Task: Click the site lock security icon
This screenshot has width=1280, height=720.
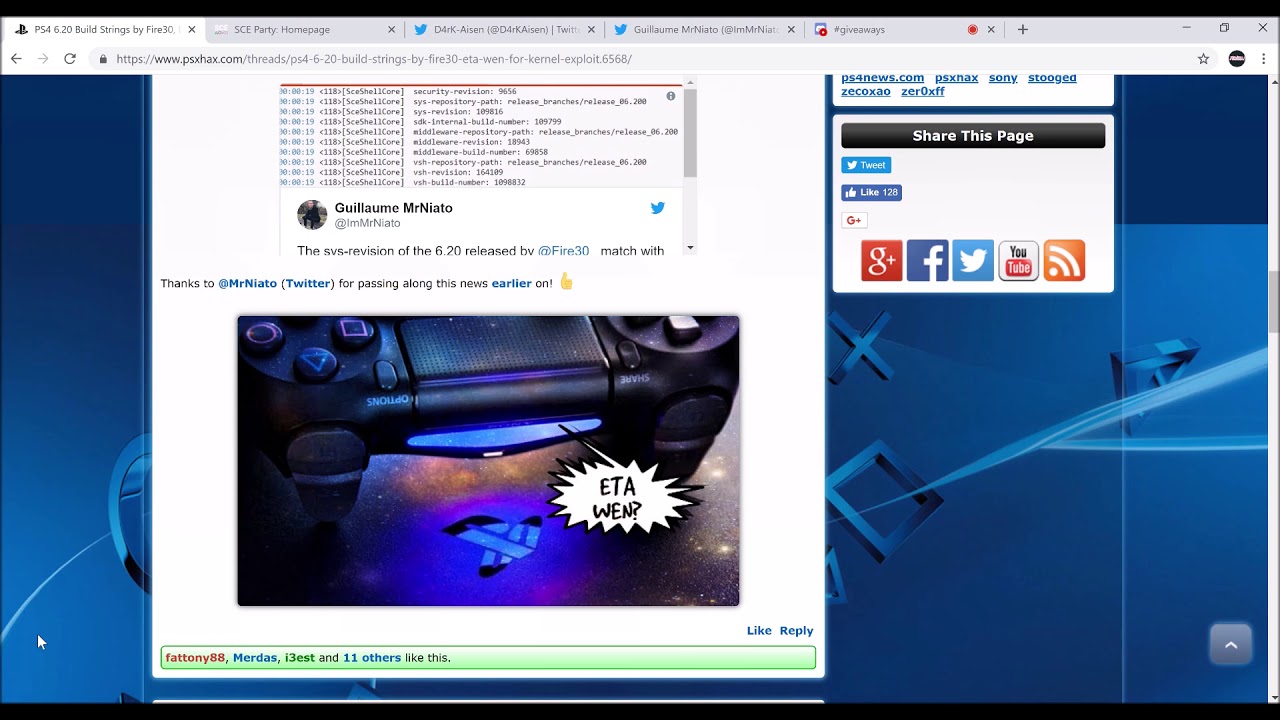Action: click(x=103, y=59)
